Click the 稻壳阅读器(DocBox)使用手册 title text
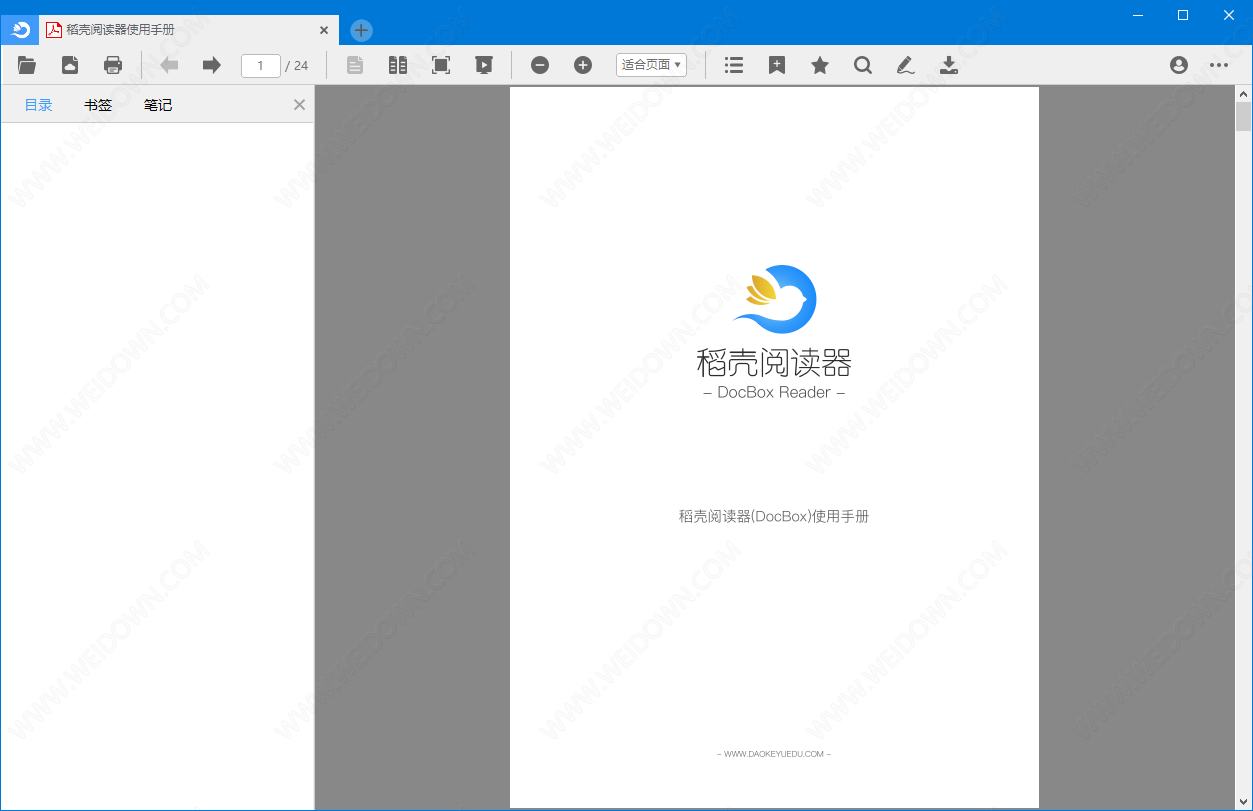Viewport: 1253px width, 811px height. pyautogui.click(x=774, y=516)
